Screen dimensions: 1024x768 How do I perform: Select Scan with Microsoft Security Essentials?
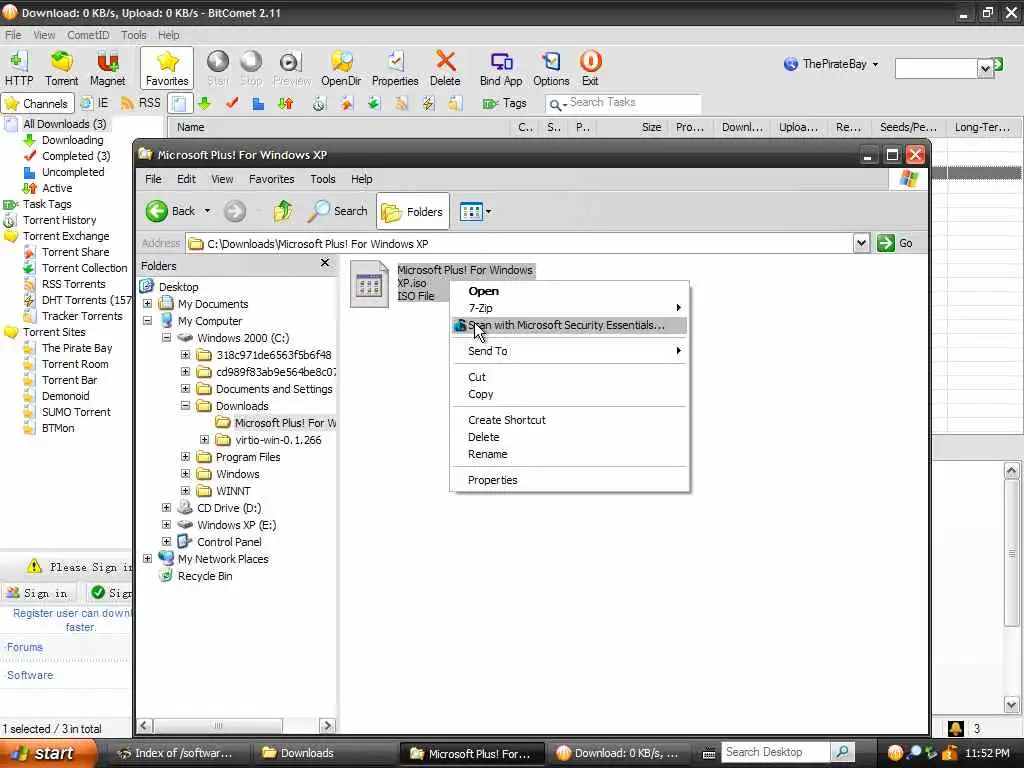569,325
